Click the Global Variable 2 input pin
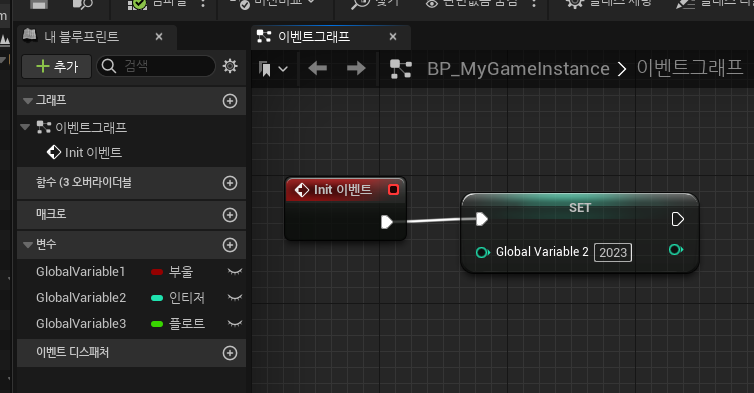 coord(483,252)
